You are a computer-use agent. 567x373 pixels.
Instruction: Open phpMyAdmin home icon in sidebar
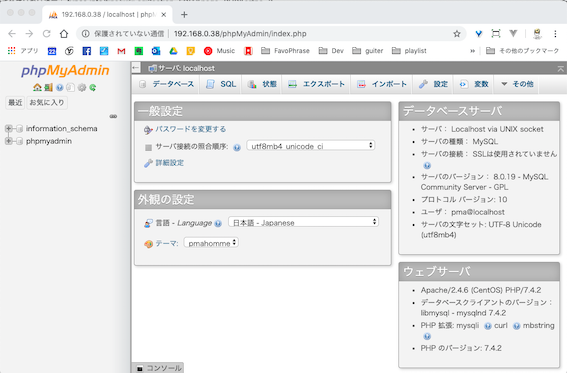click(37, 87)
